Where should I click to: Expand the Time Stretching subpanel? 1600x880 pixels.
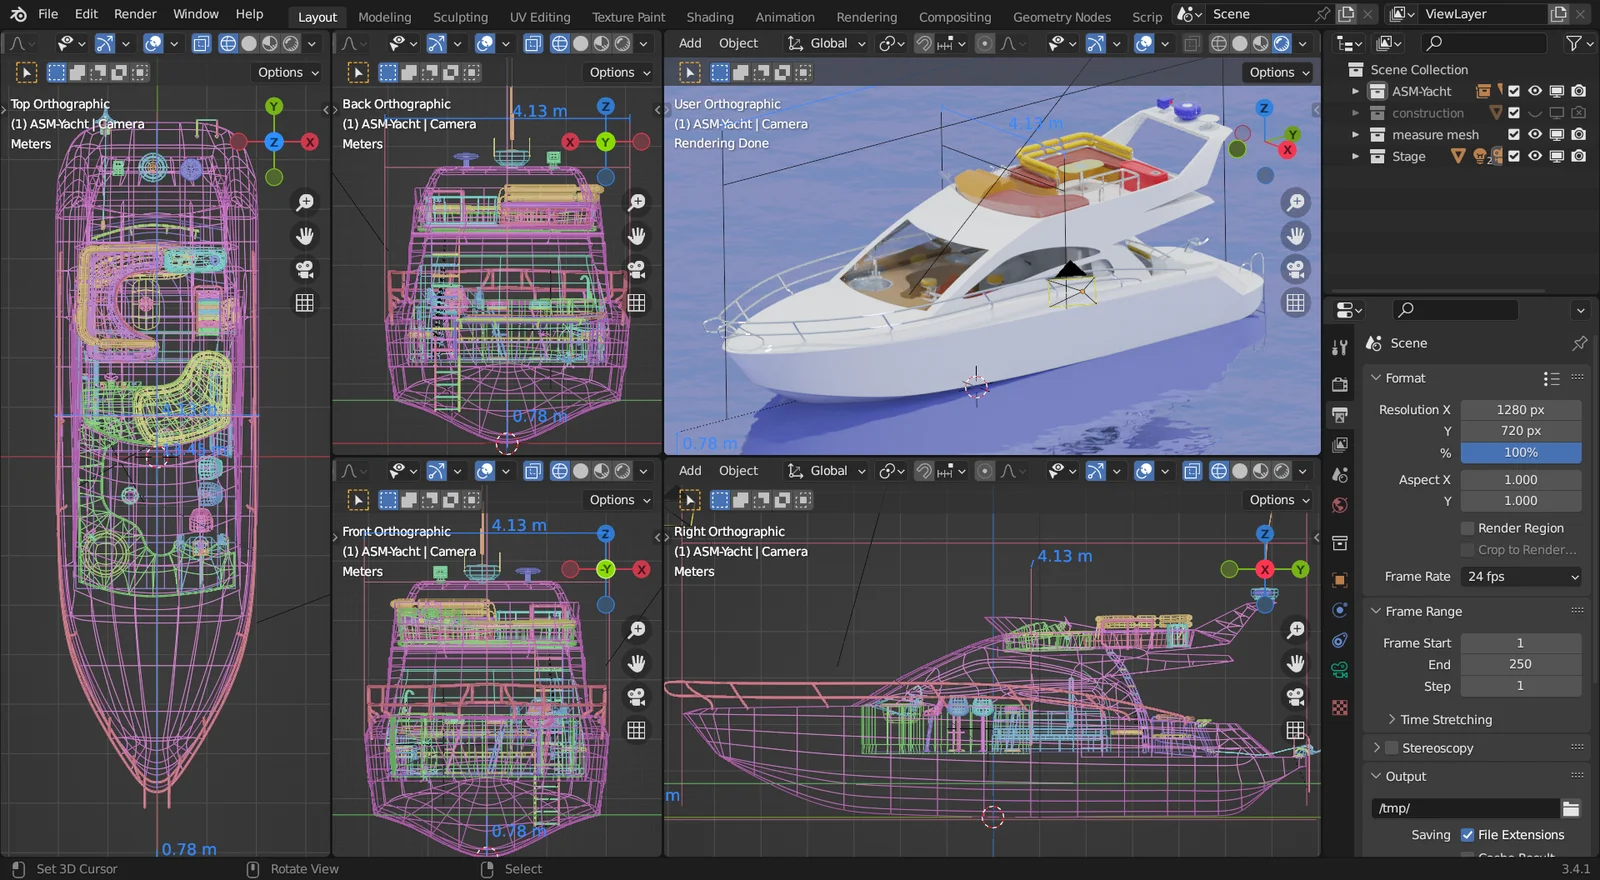click(x=1392, y=720)
